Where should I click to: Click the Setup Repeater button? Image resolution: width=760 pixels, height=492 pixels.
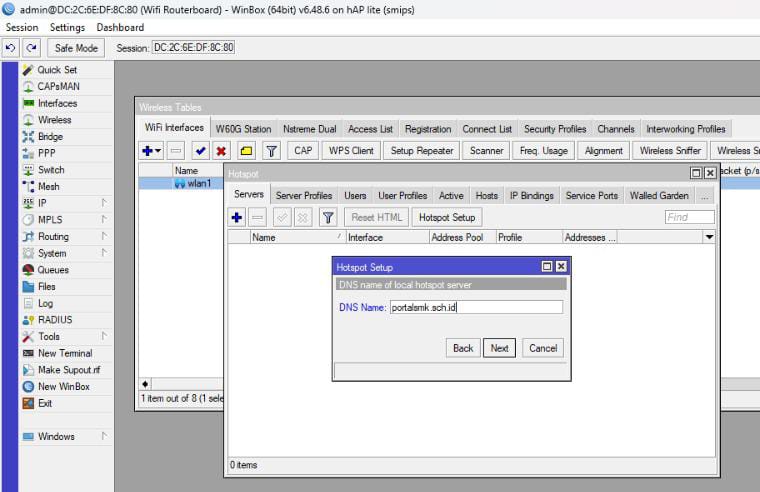pos(422,151)
